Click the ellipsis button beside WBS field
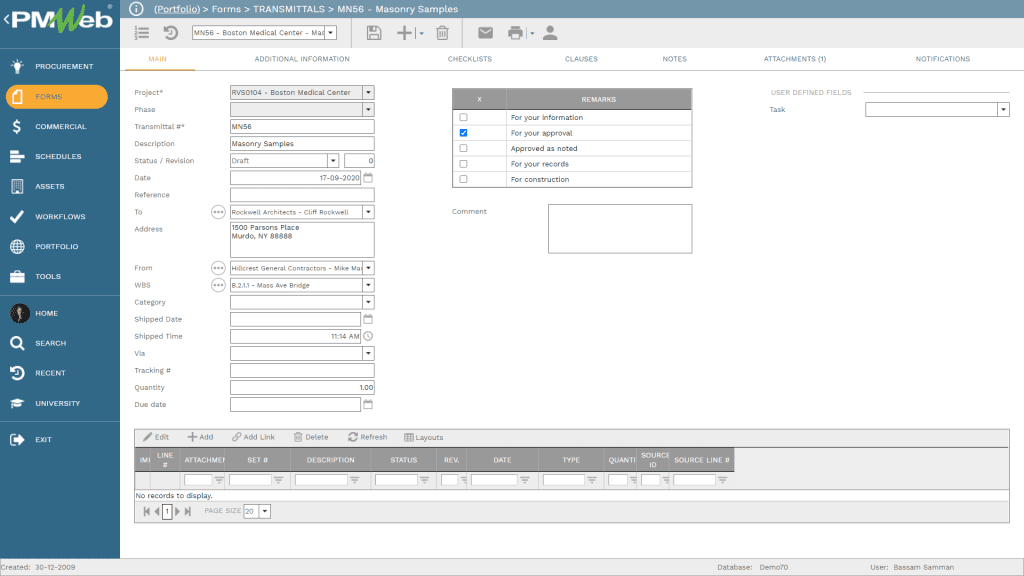Viewport: 1024px width, 576px height. (218, 285)
